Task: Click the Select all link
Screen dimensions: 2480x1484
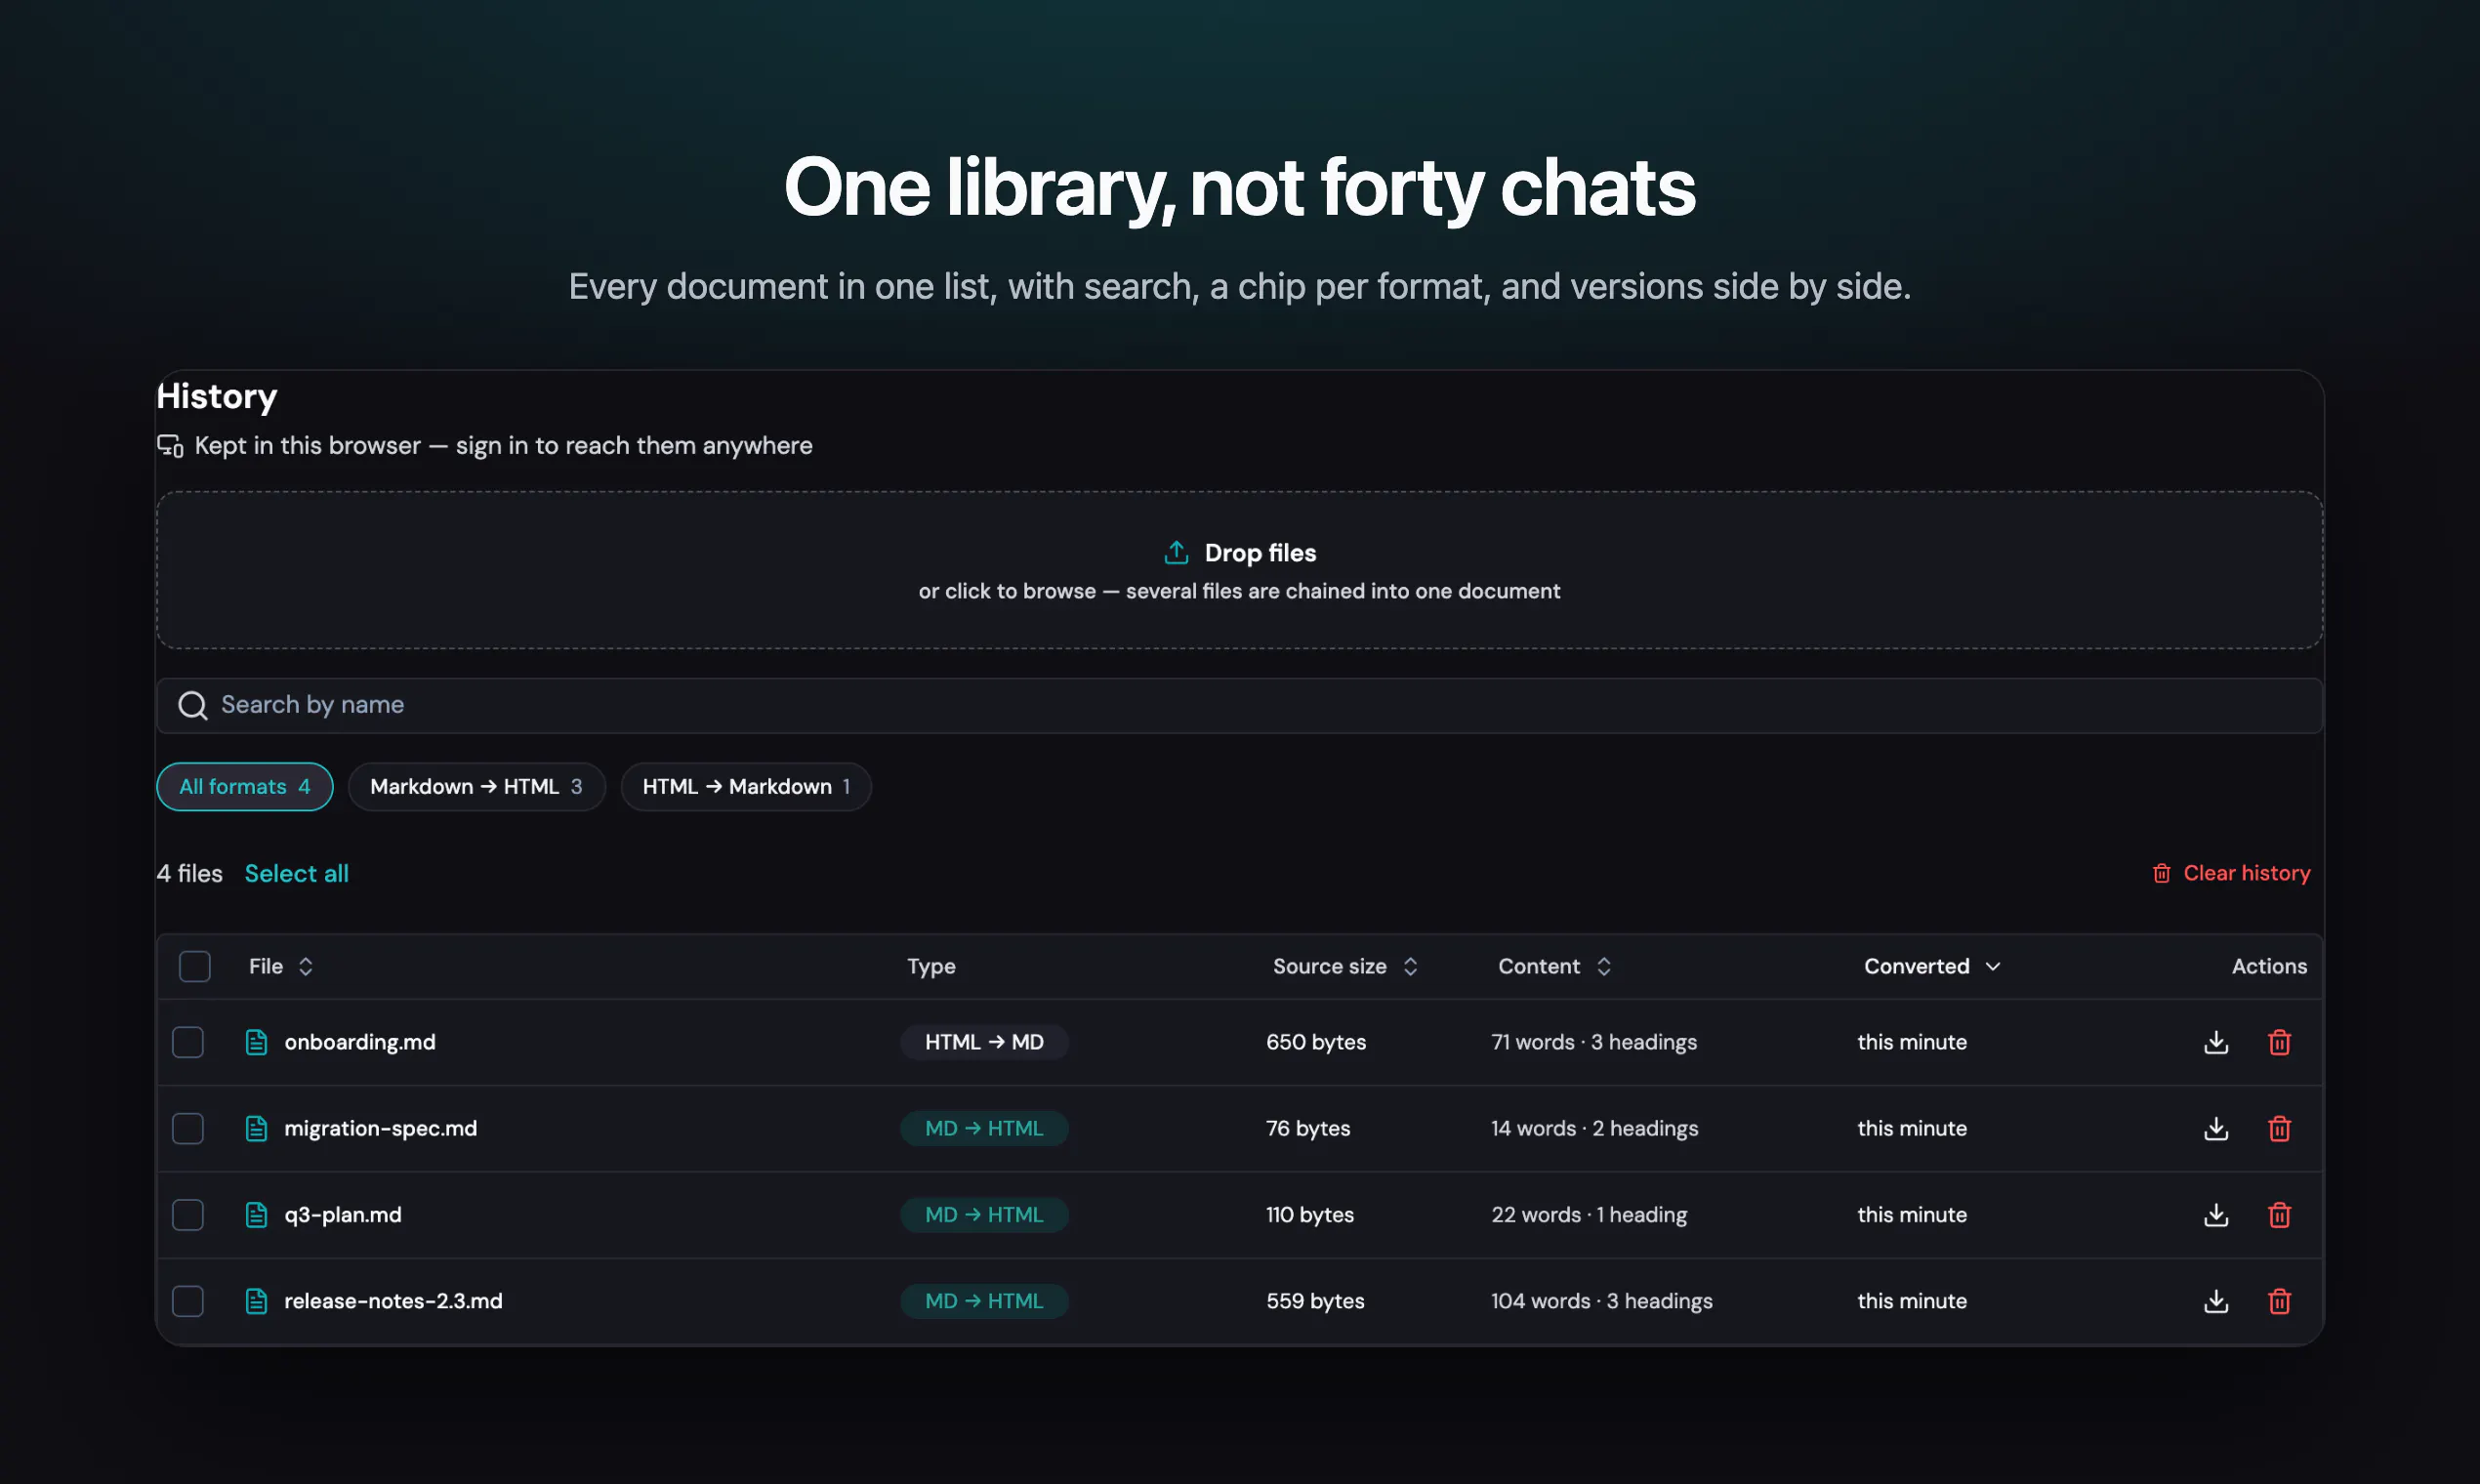Action: pos(296,873)
